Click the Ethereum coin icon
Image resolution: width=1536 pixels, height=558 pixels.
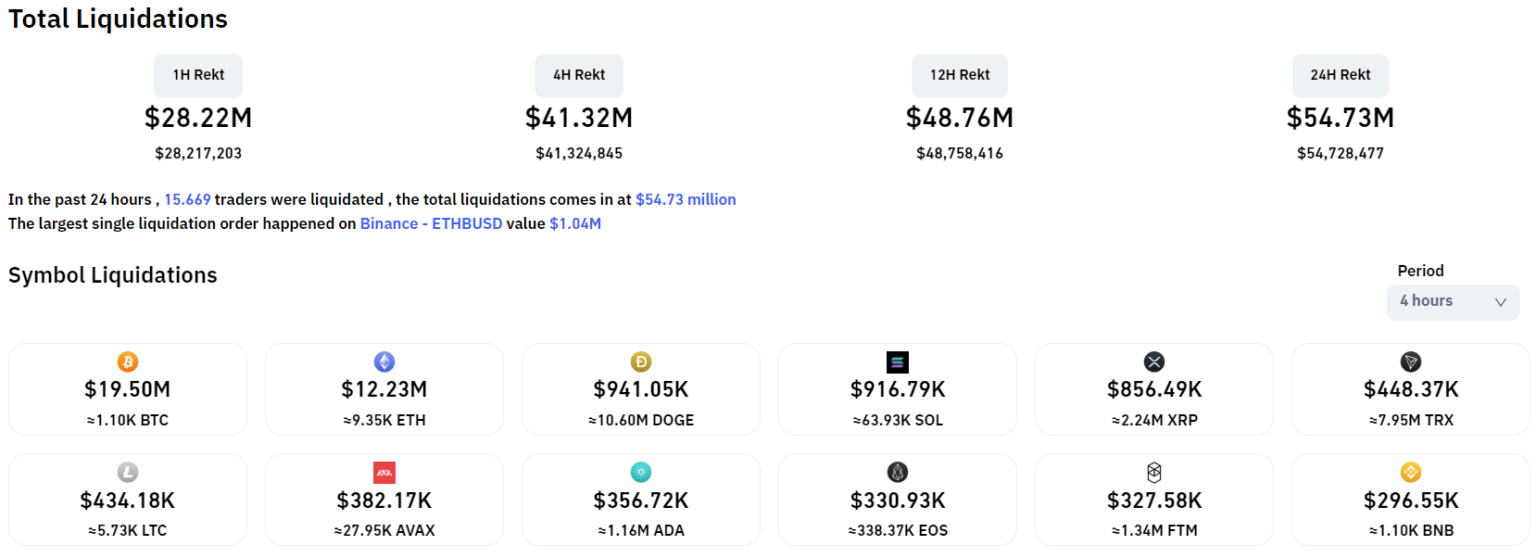384,362
